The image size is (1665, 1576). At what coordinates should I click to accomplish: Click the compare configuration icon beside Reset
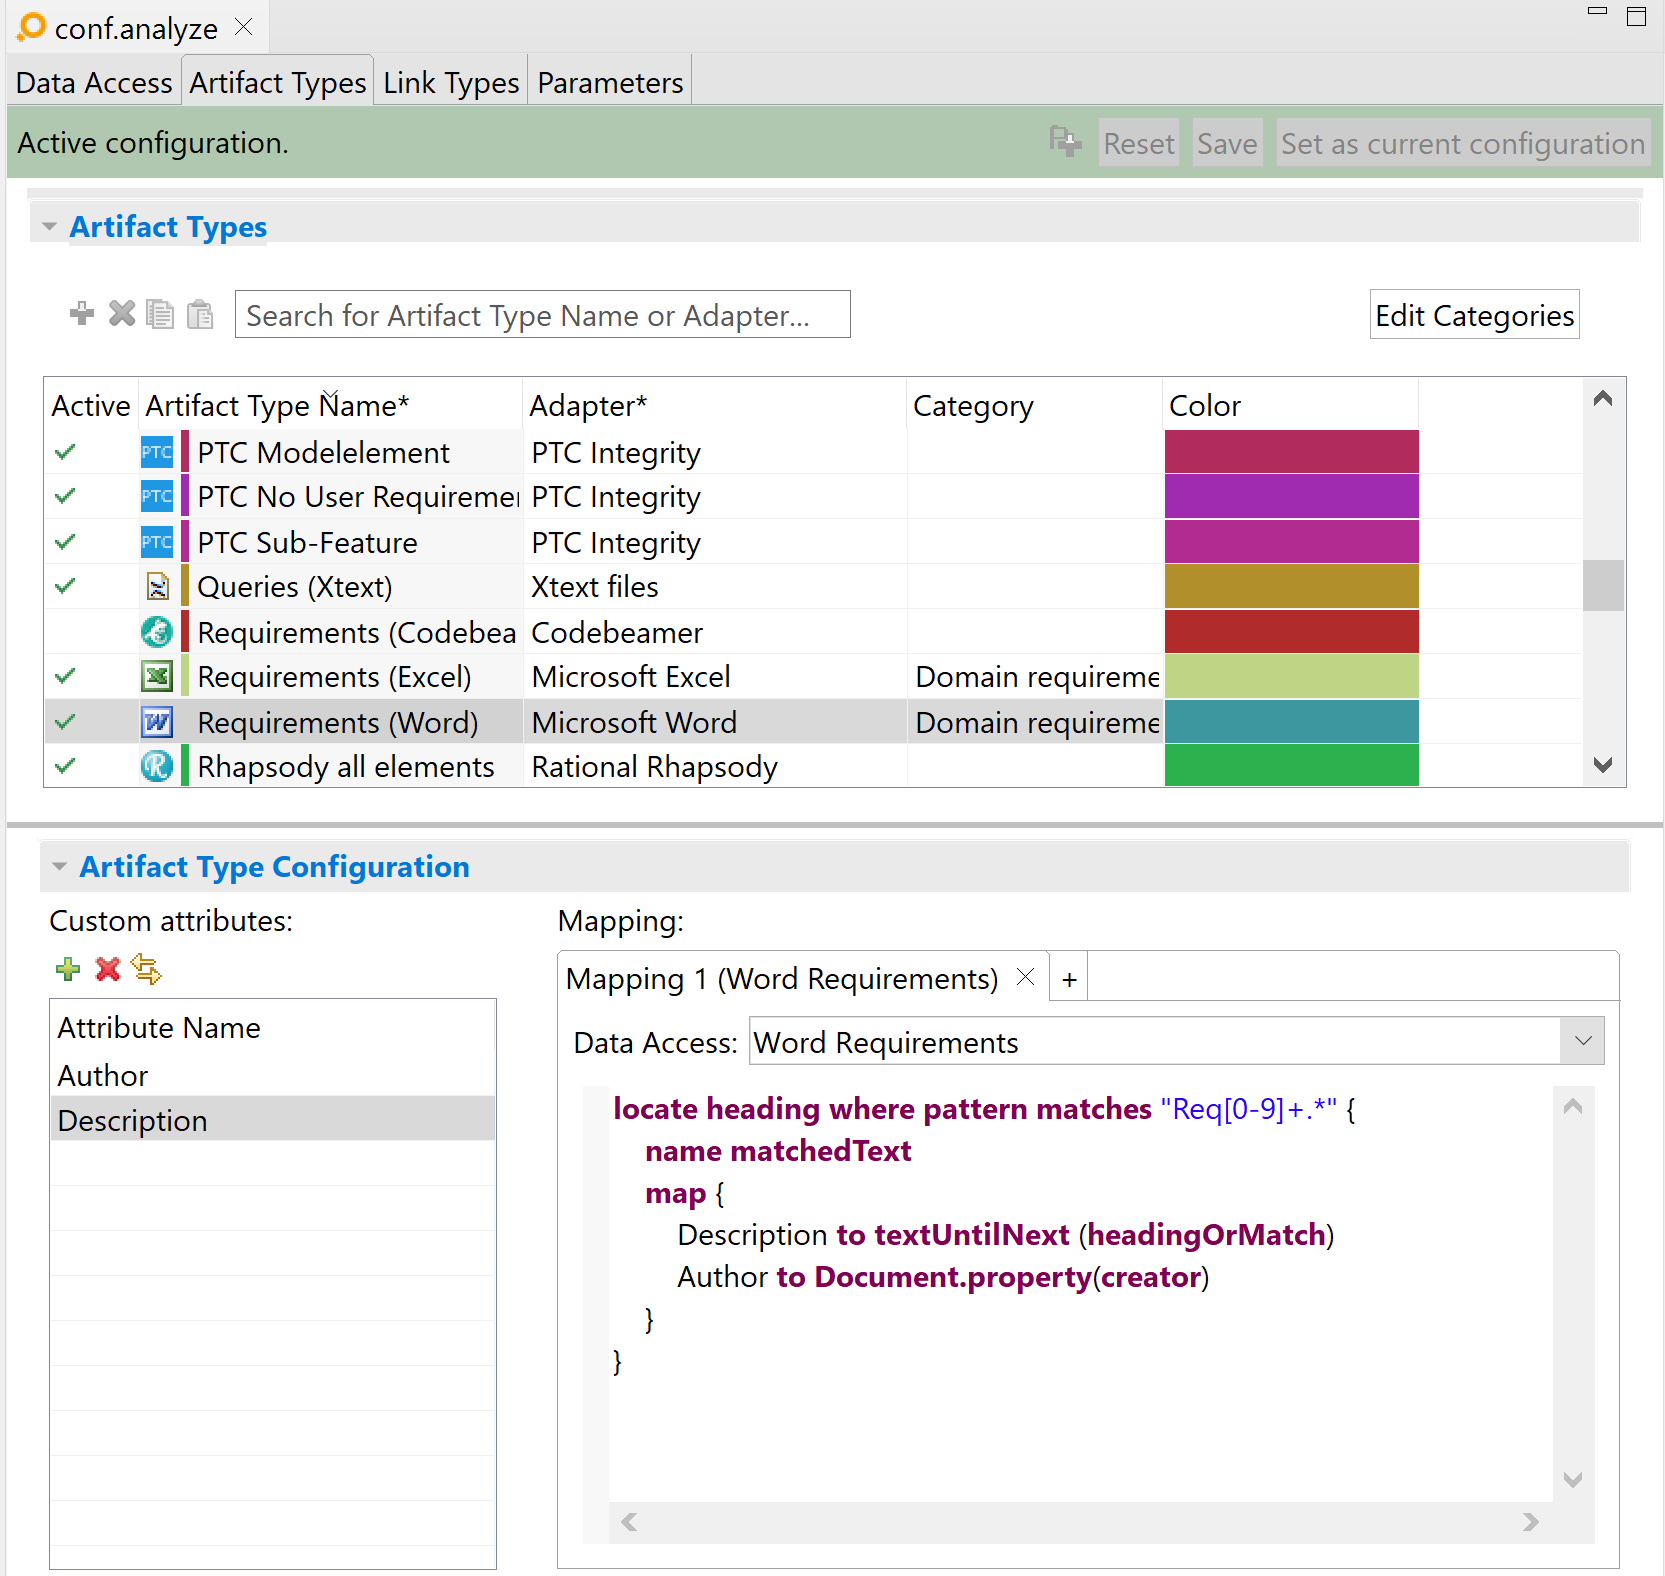1065,142
